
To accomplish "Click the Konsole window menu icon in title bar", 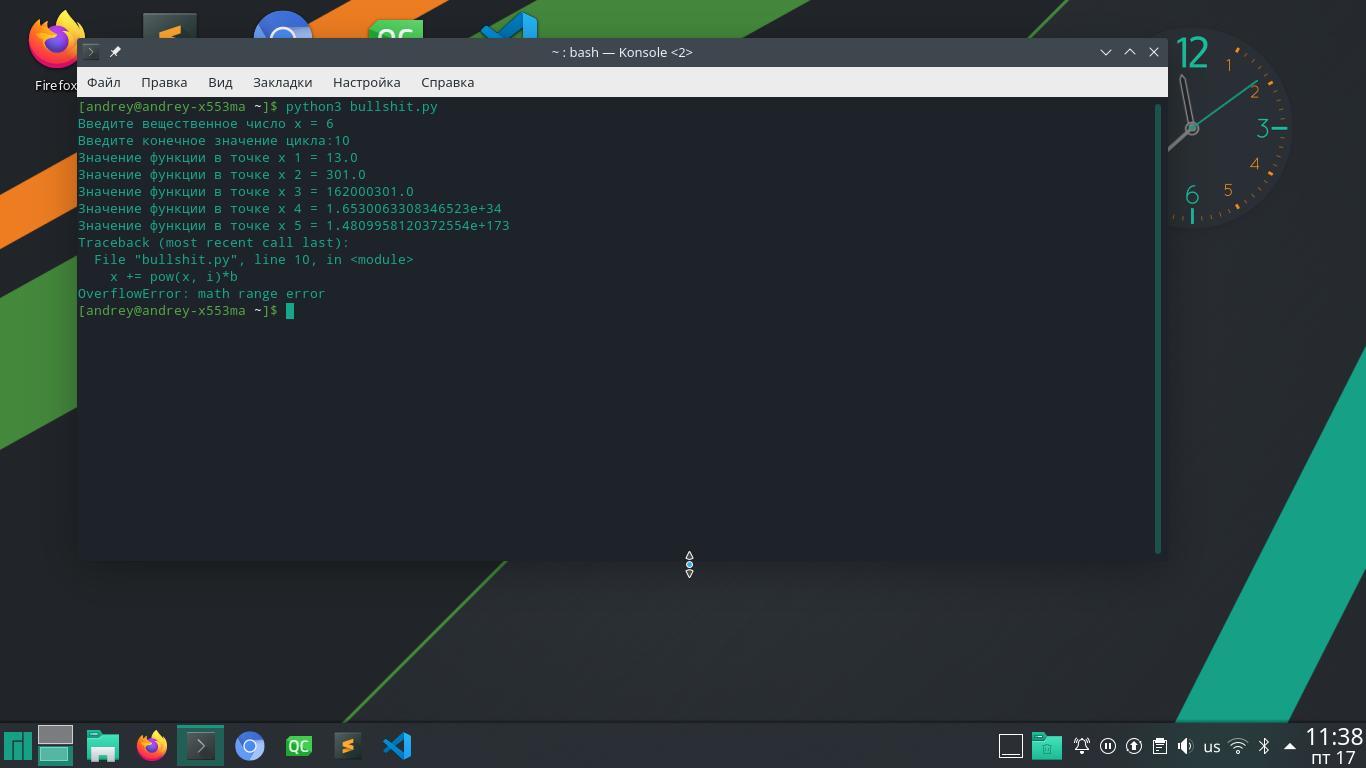I will (91, 52).
